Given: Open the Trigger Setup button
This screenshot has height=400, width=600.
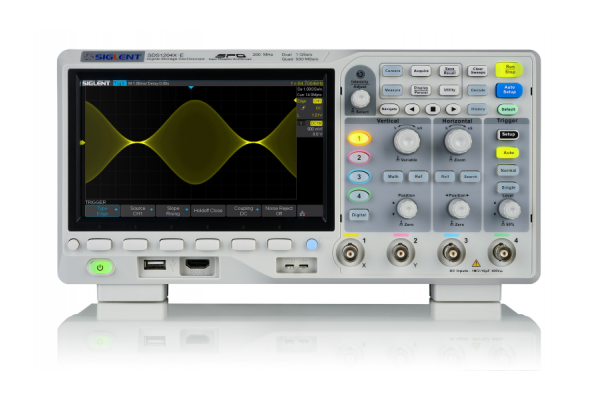Looking at the screenshot, I should click(508, 134).
